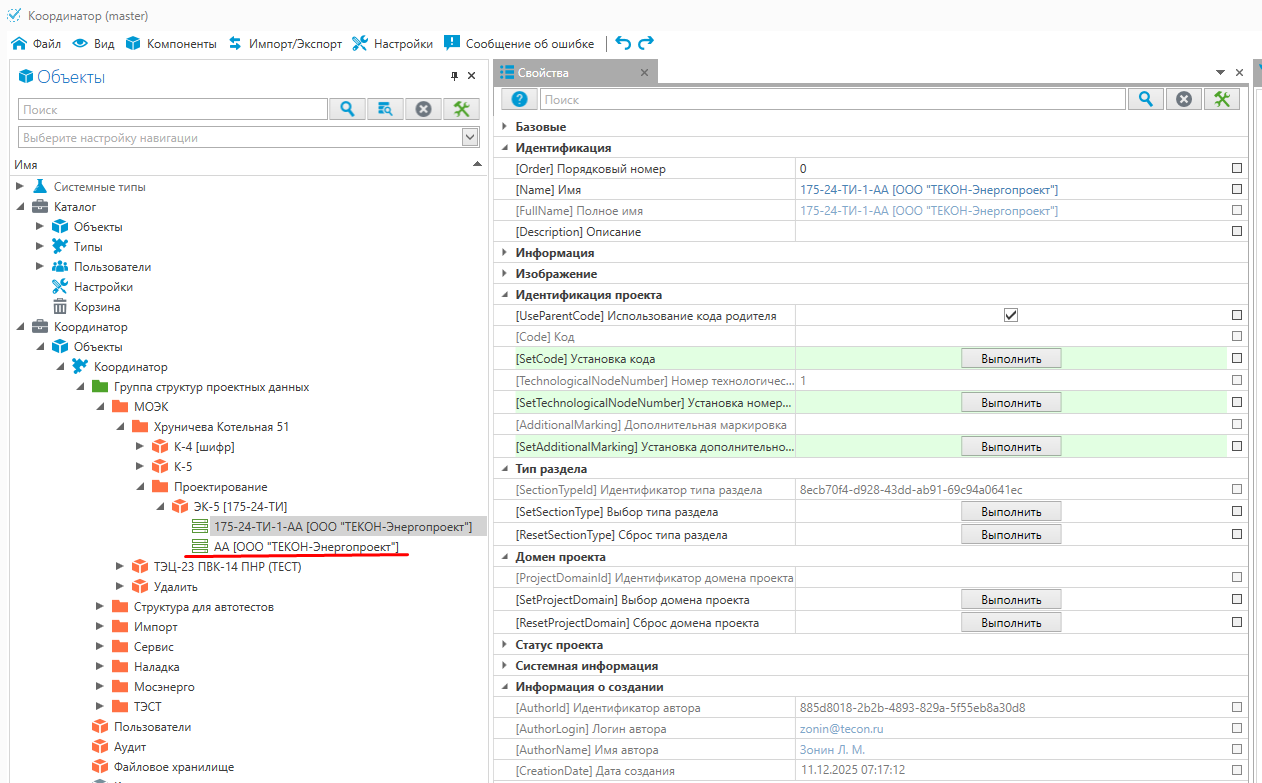Image resolution: width=1262 pixels, height=783 pixels.
Task: Click the advanced search icon in Objects panel
Action: (385, 109)
